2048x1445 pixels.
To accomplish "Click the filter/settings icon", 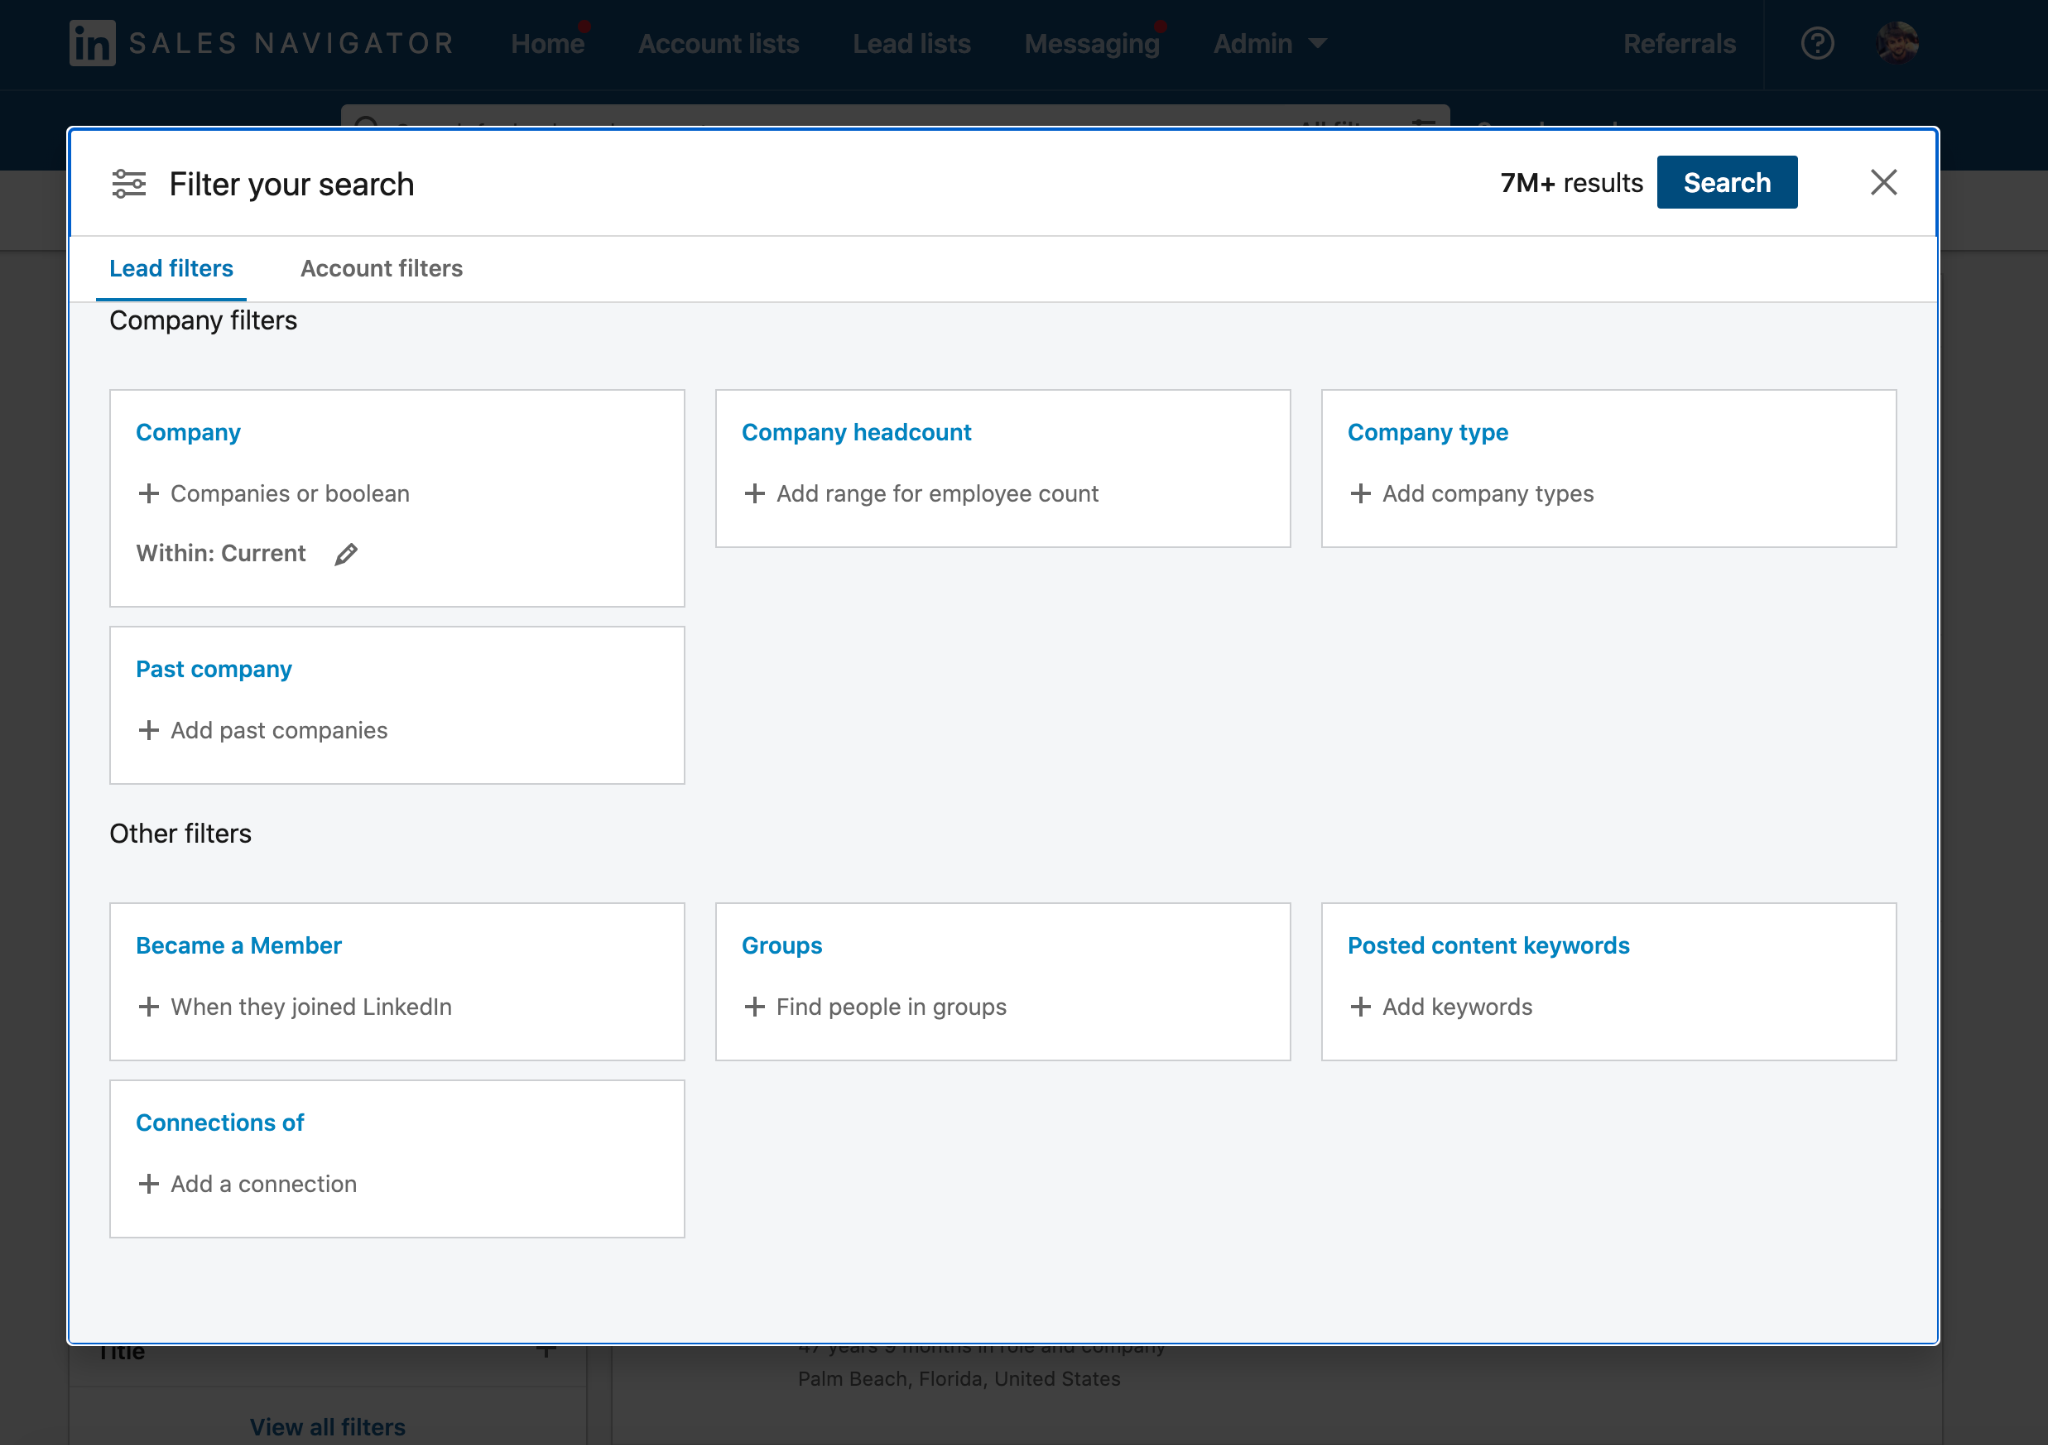I will pos(128,183).
